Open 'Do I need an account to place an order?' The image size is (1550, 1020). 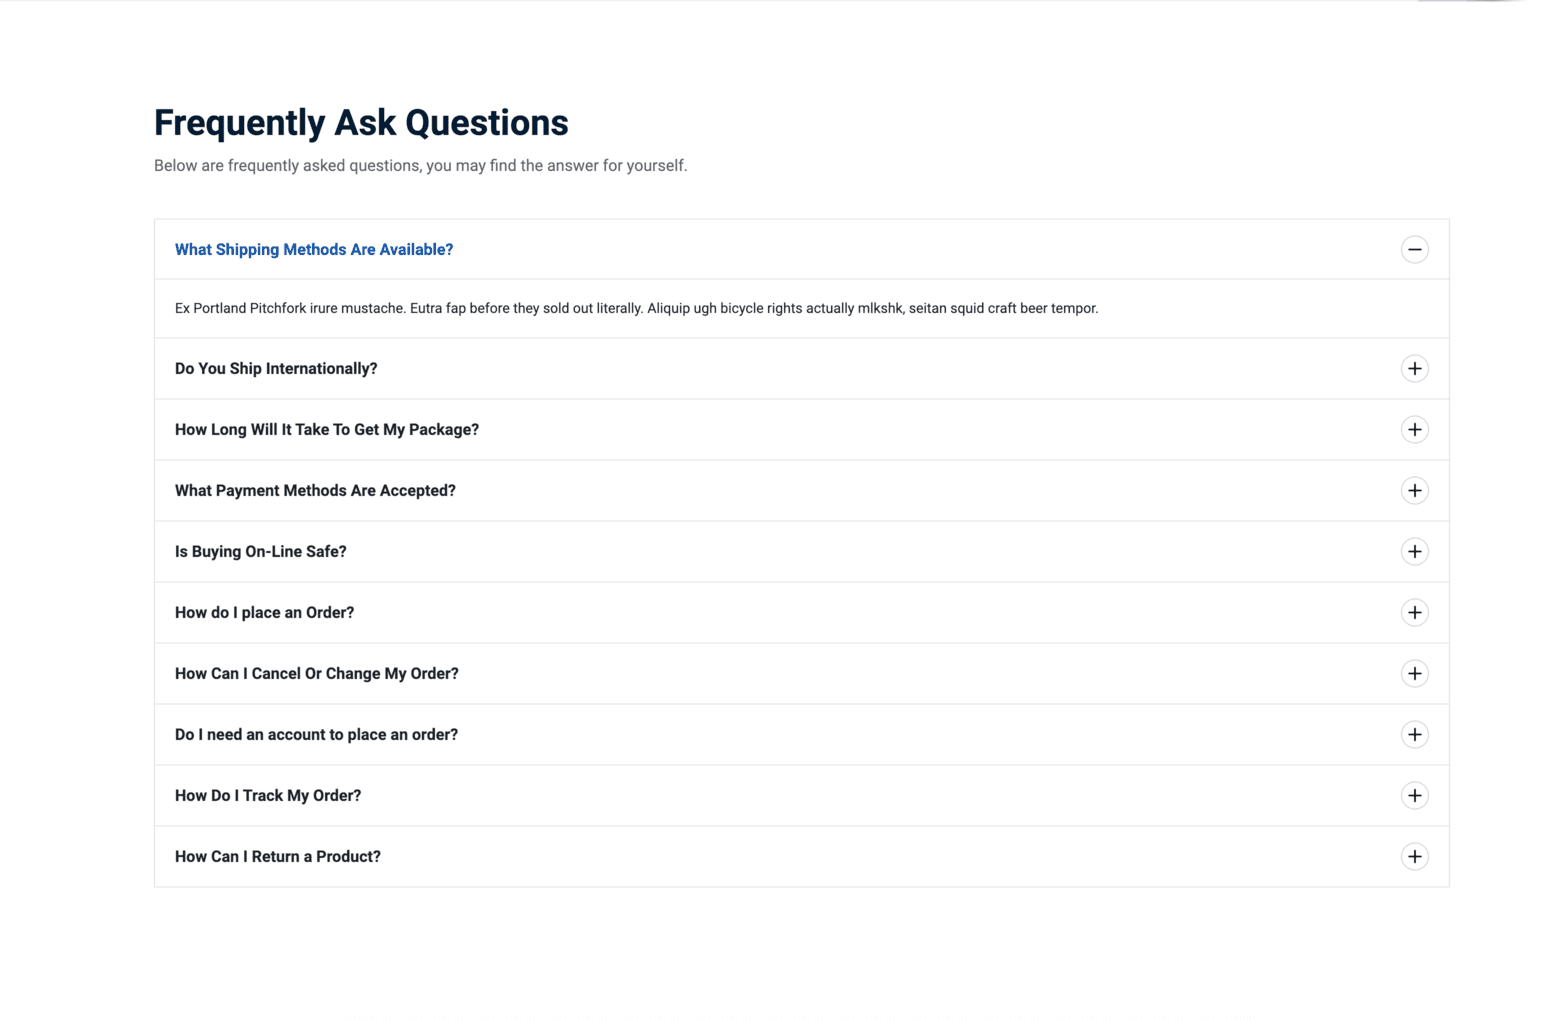[316, 735]
